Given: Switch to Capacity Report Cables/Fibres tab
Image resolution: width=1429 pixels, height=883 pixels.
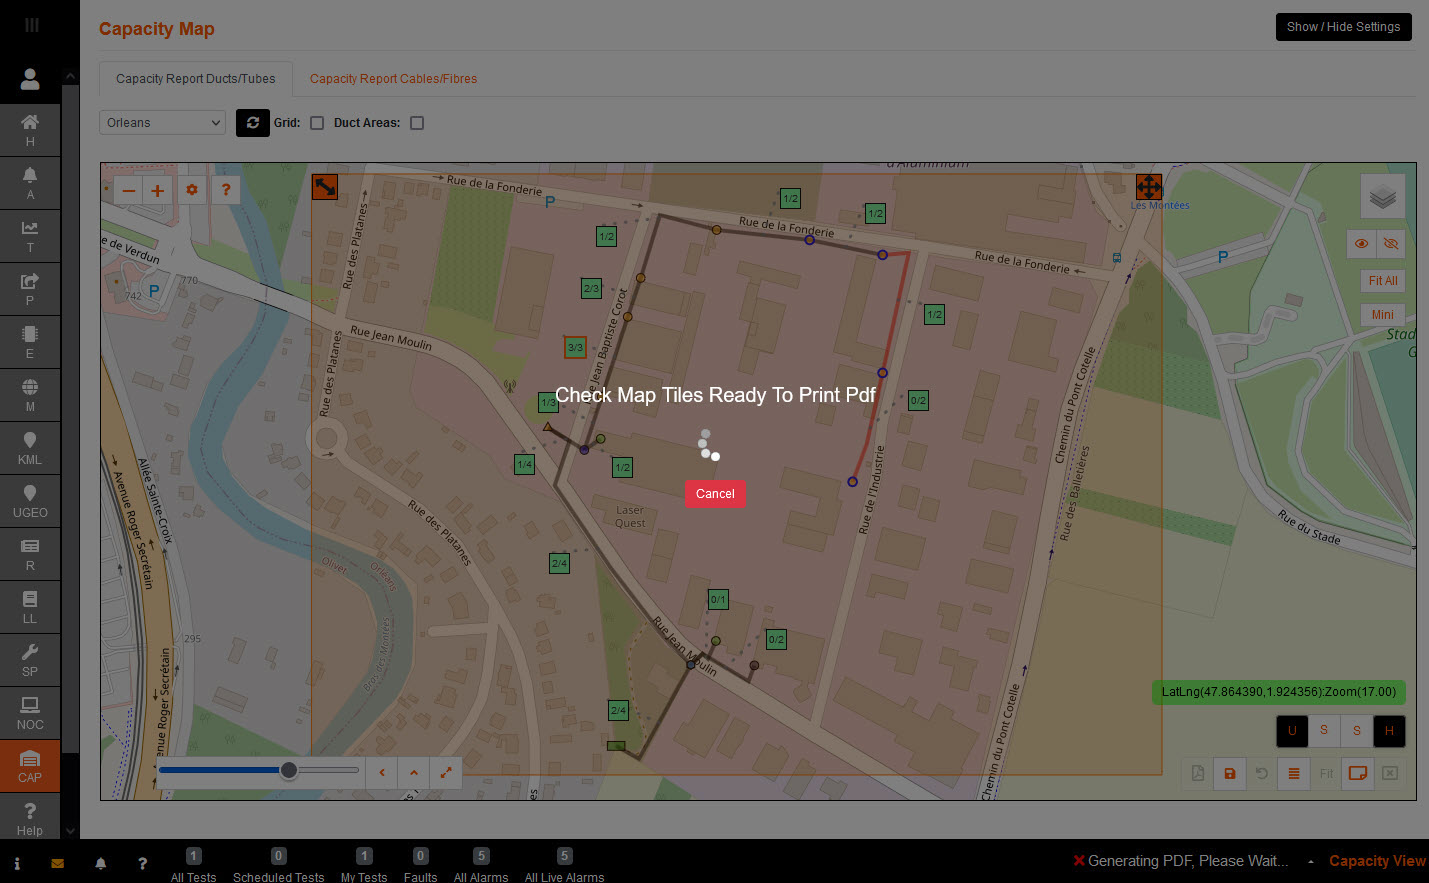Looking at the screenshot, I should click(x=393, y=79).
